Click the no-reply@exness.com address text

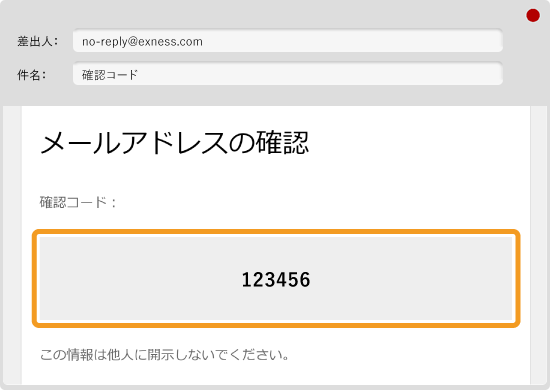[142, 41]
